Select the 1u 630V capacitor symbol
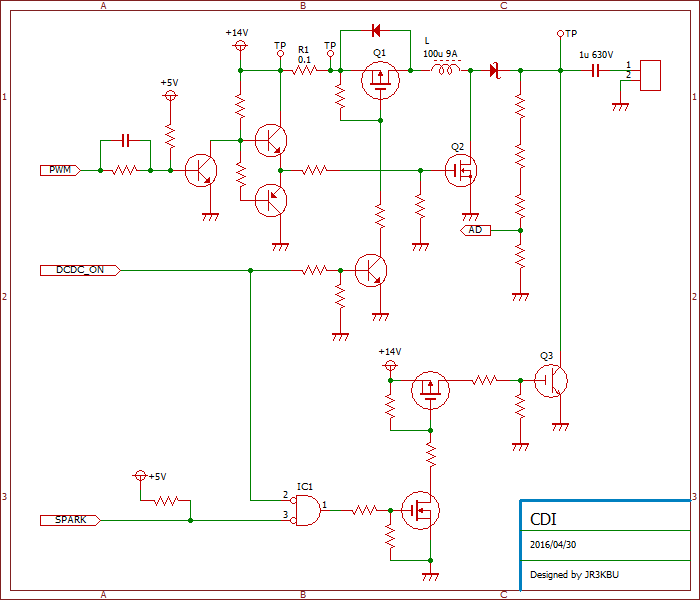700x600 pixels. 595,71
